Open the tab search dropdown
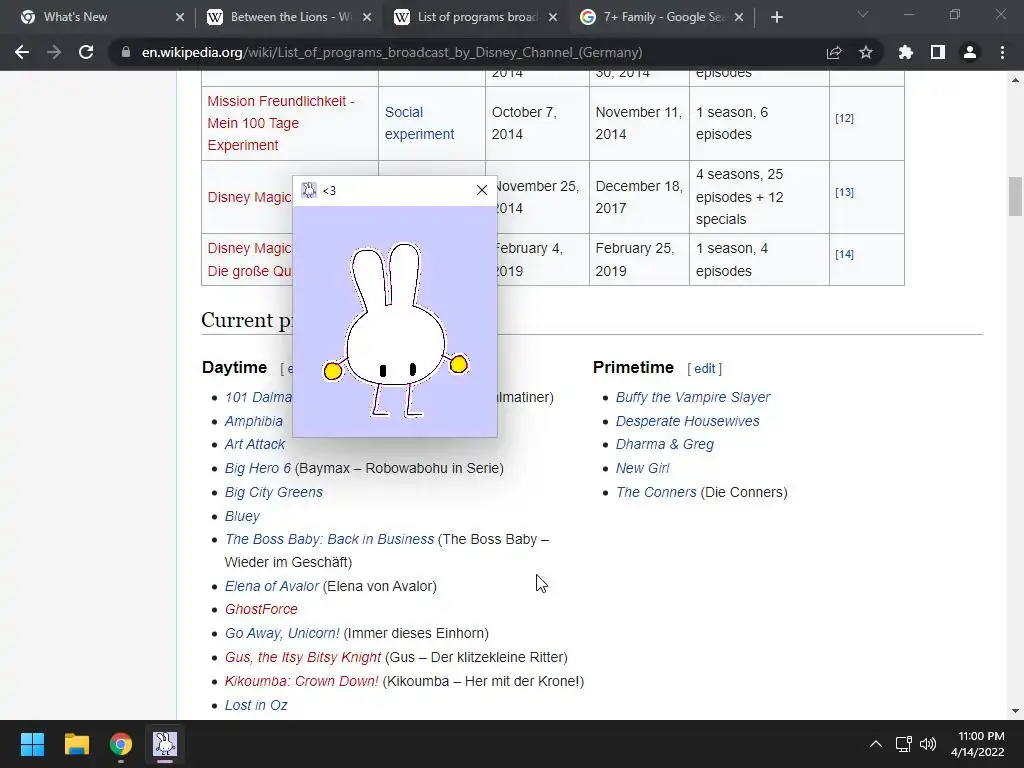1024x768 pixels. click(863, 14)
